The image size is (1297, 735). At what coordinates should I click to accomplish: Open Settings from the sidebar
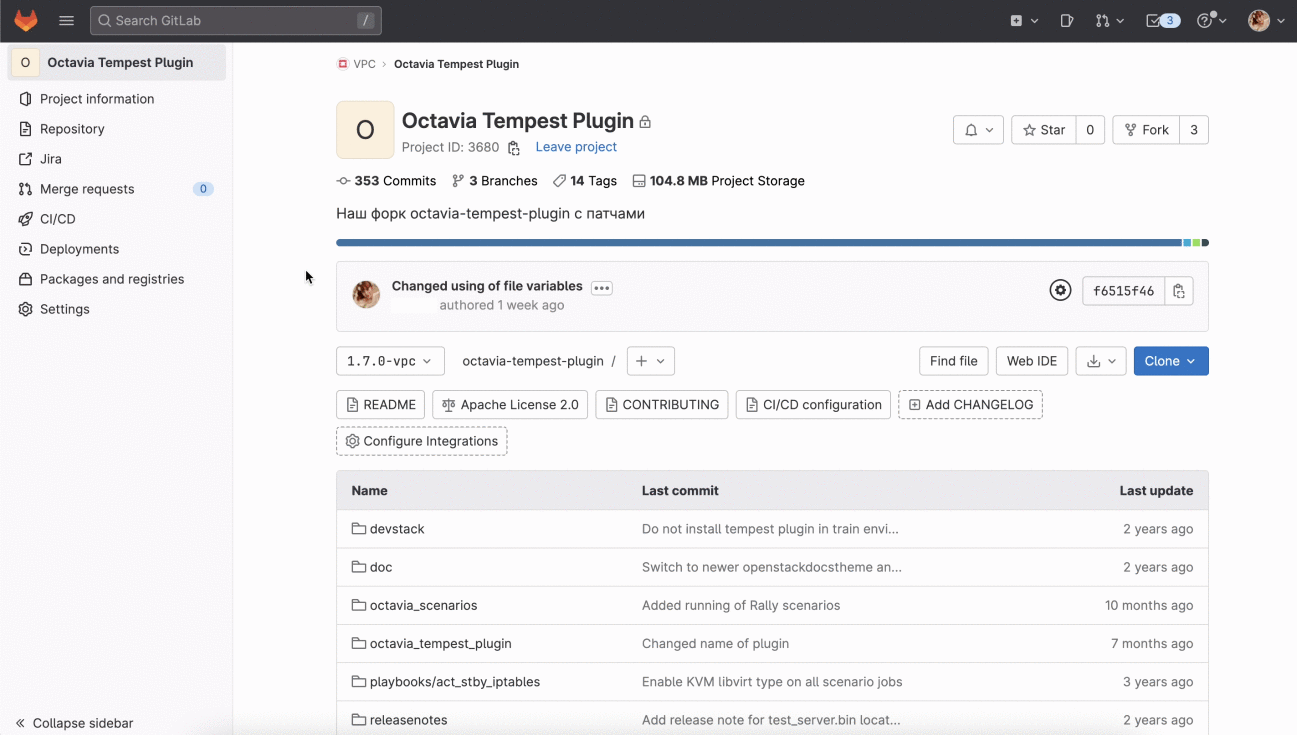click(x=64, y=309)
